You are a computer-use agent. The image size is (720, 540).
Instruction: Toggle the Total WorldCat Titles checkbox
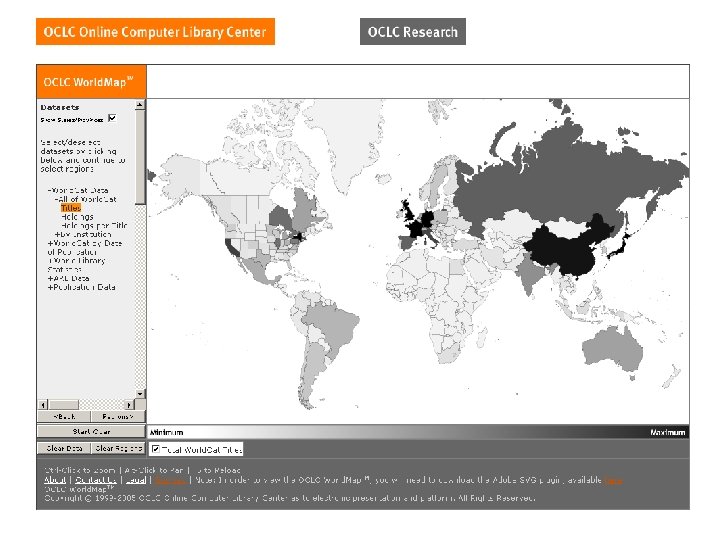(x=156, y=449)
